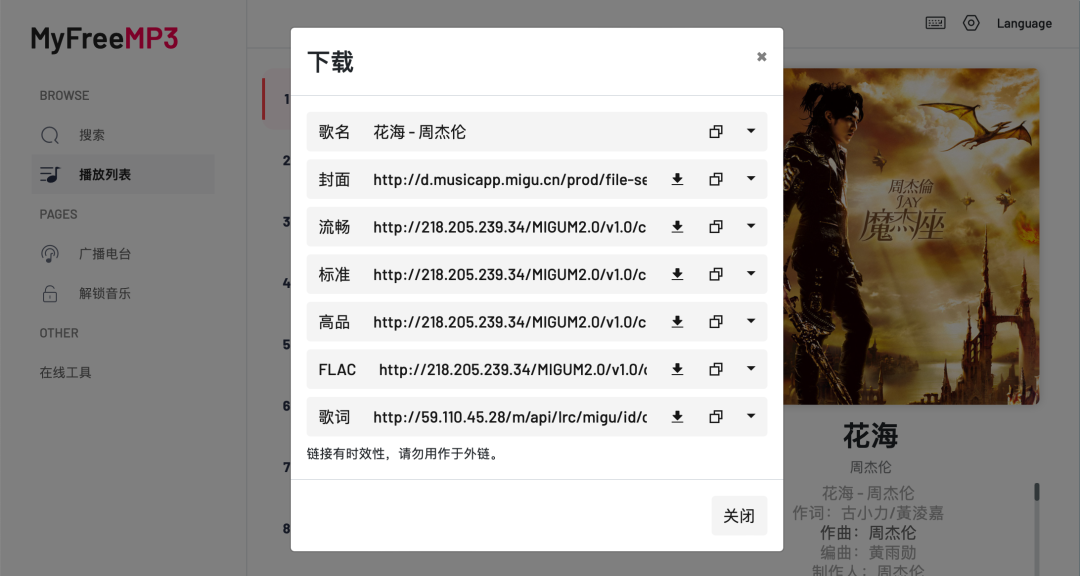1080x576 pixels.
Task: Click the playlist music-note icon in sidebar
Action: point(50,174)
